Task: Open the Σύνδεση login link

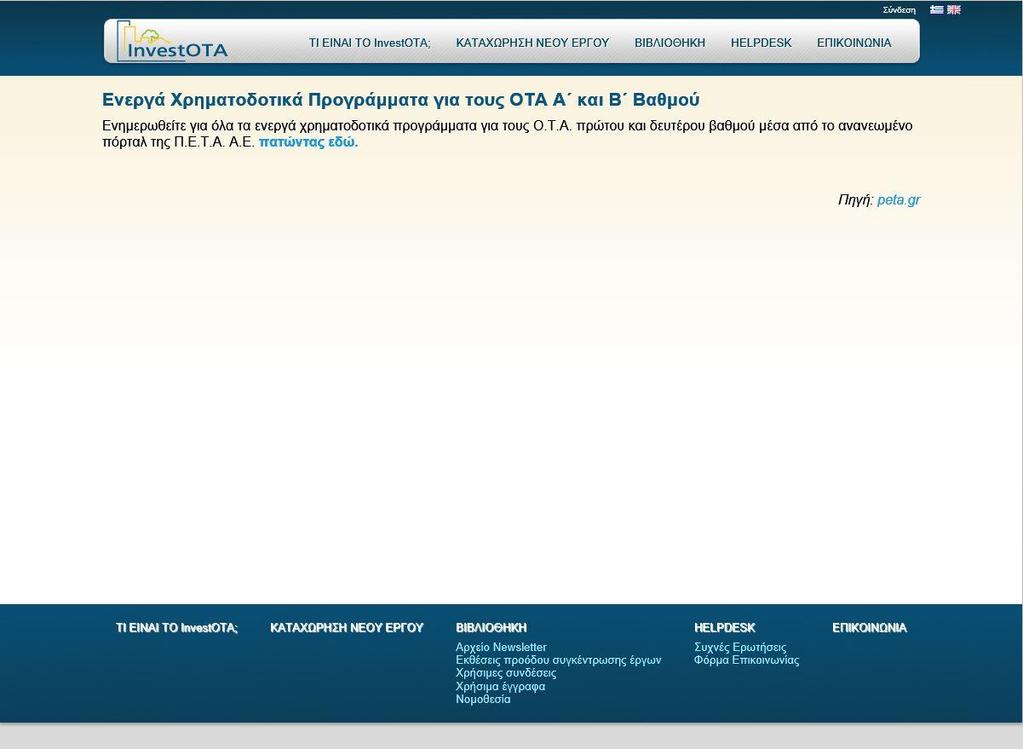Action: (x=899, y=10)
